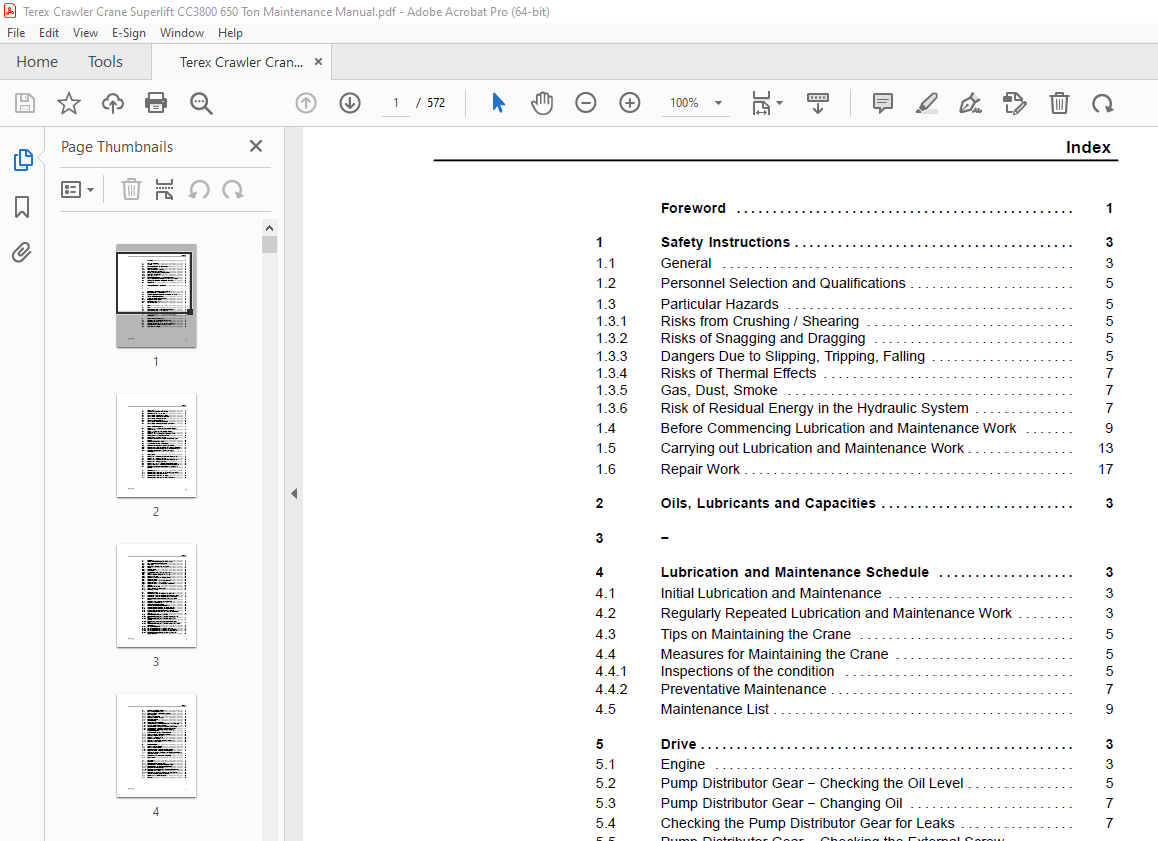The image size is (1158, 841).
Task: Open the find text magnifier
Action: pyautogui.click(x=201, y=103)
